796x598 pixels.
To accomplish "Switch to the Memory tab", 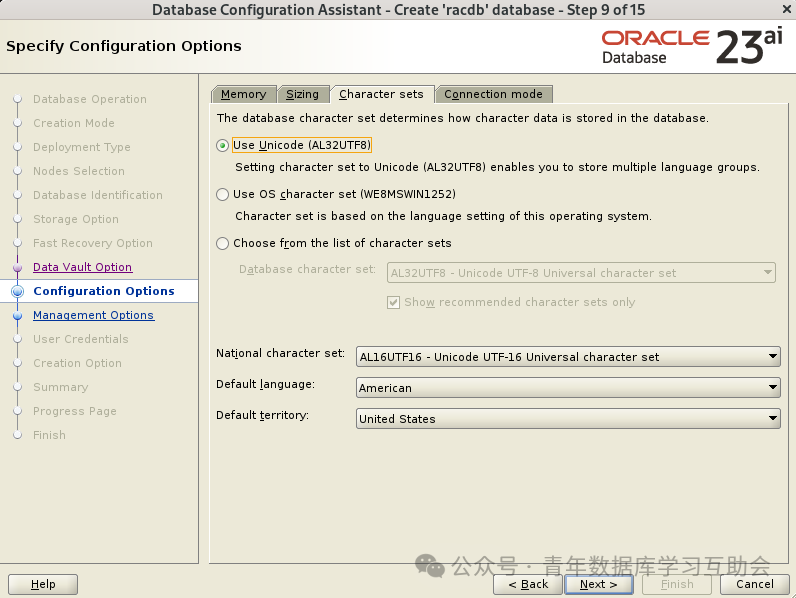I will 244,94.
